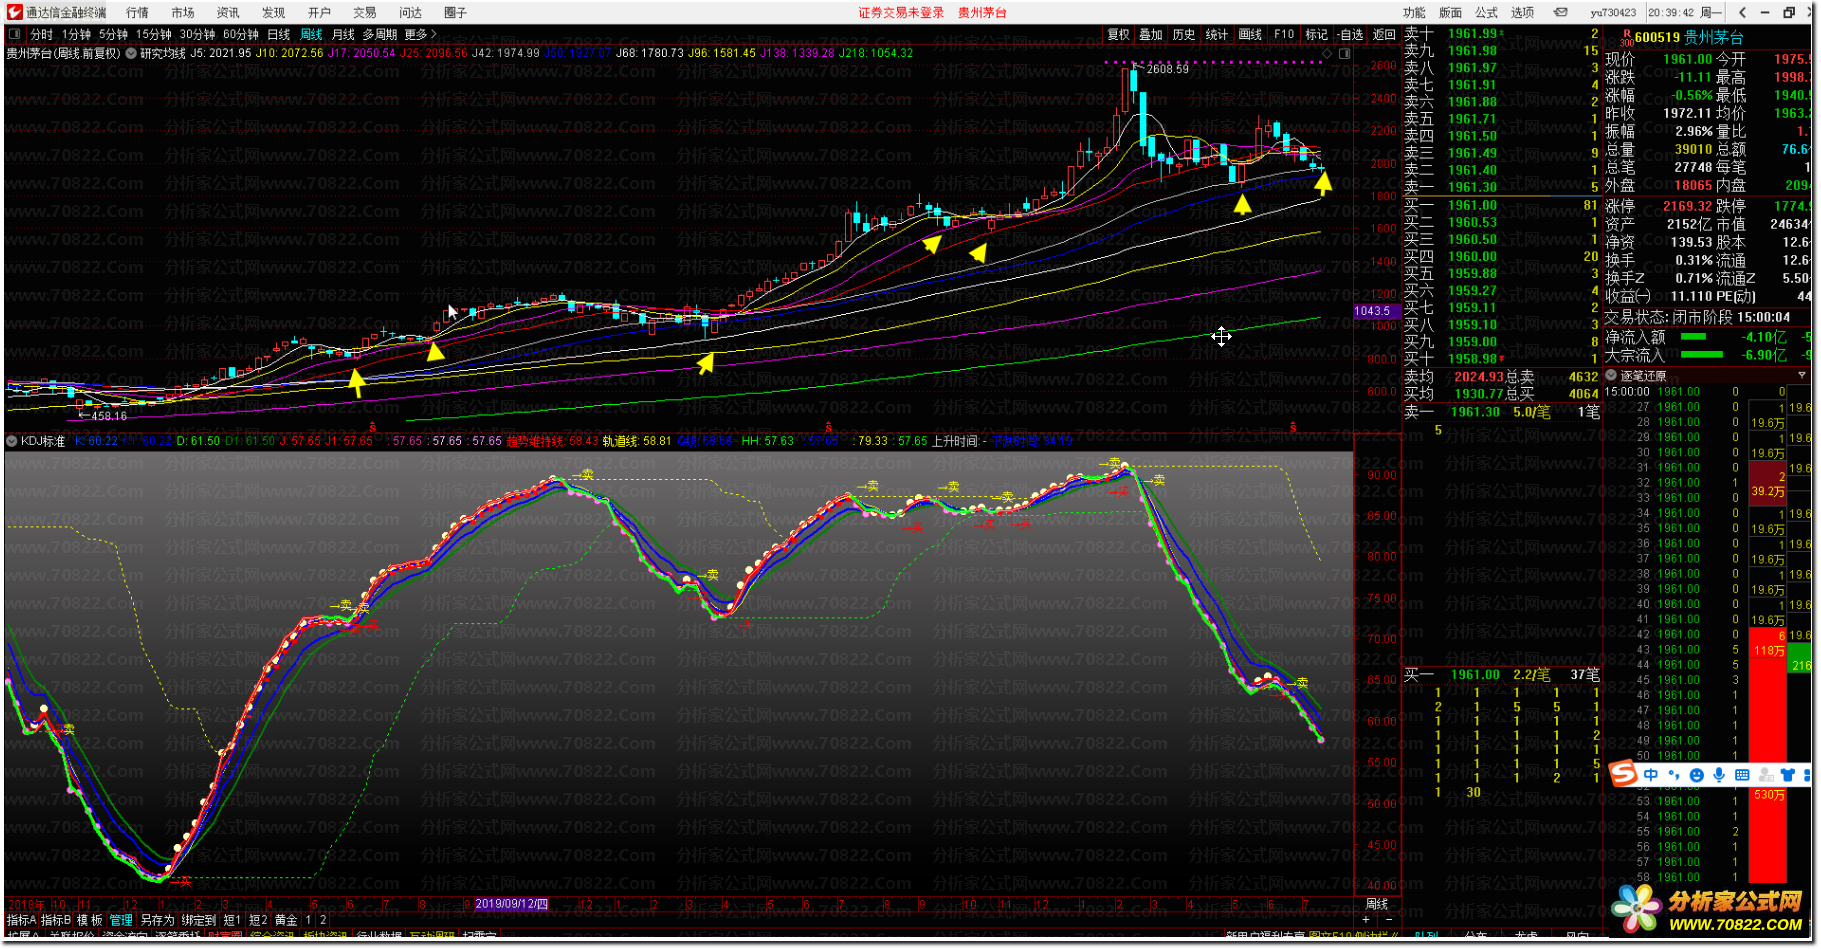This screenshot has width=1821, height=949.
Task: Select the 短2 template tab
Action: tap(258, 920)
